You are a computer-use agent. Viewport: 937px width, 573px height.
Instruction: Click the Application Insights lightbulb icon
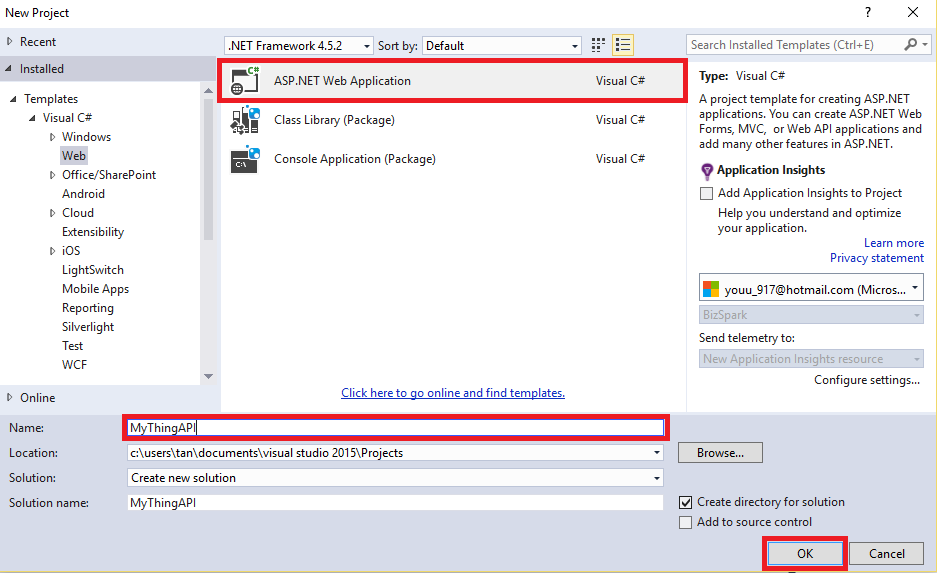707,171
